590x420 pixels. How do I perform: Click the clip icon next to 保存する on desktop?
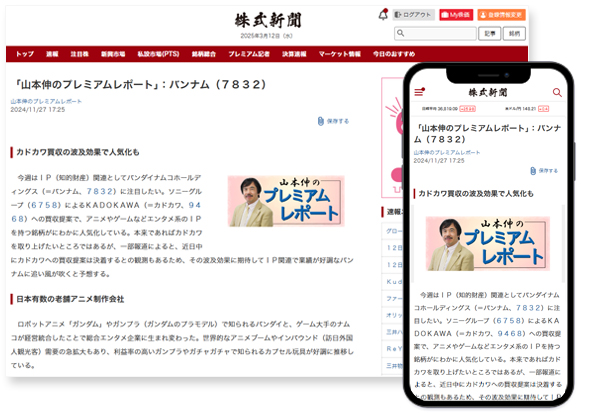click(x=321, y=121)
